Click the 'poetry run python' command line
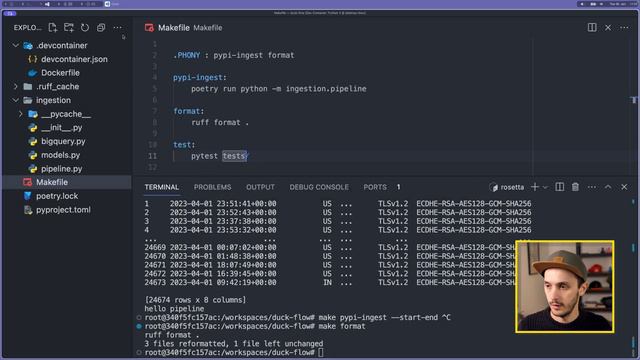This screenshot has height=360, width=640. [278, 89]
